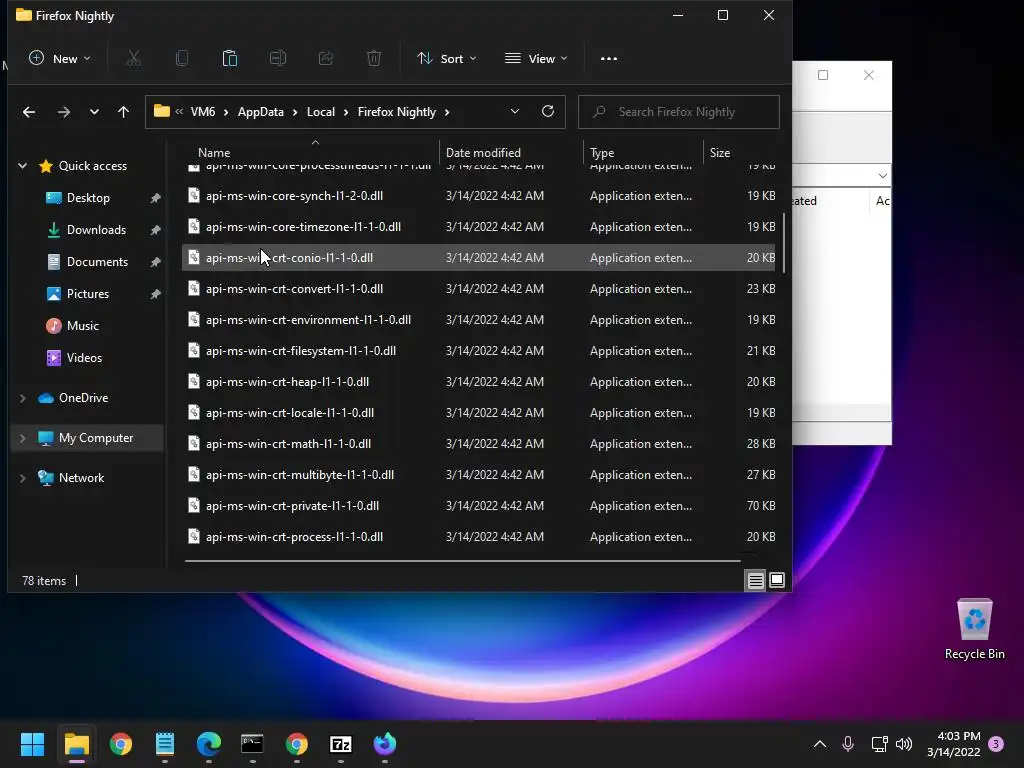
Task: Click the AppData breadcrumb
Action: point(261,112)
